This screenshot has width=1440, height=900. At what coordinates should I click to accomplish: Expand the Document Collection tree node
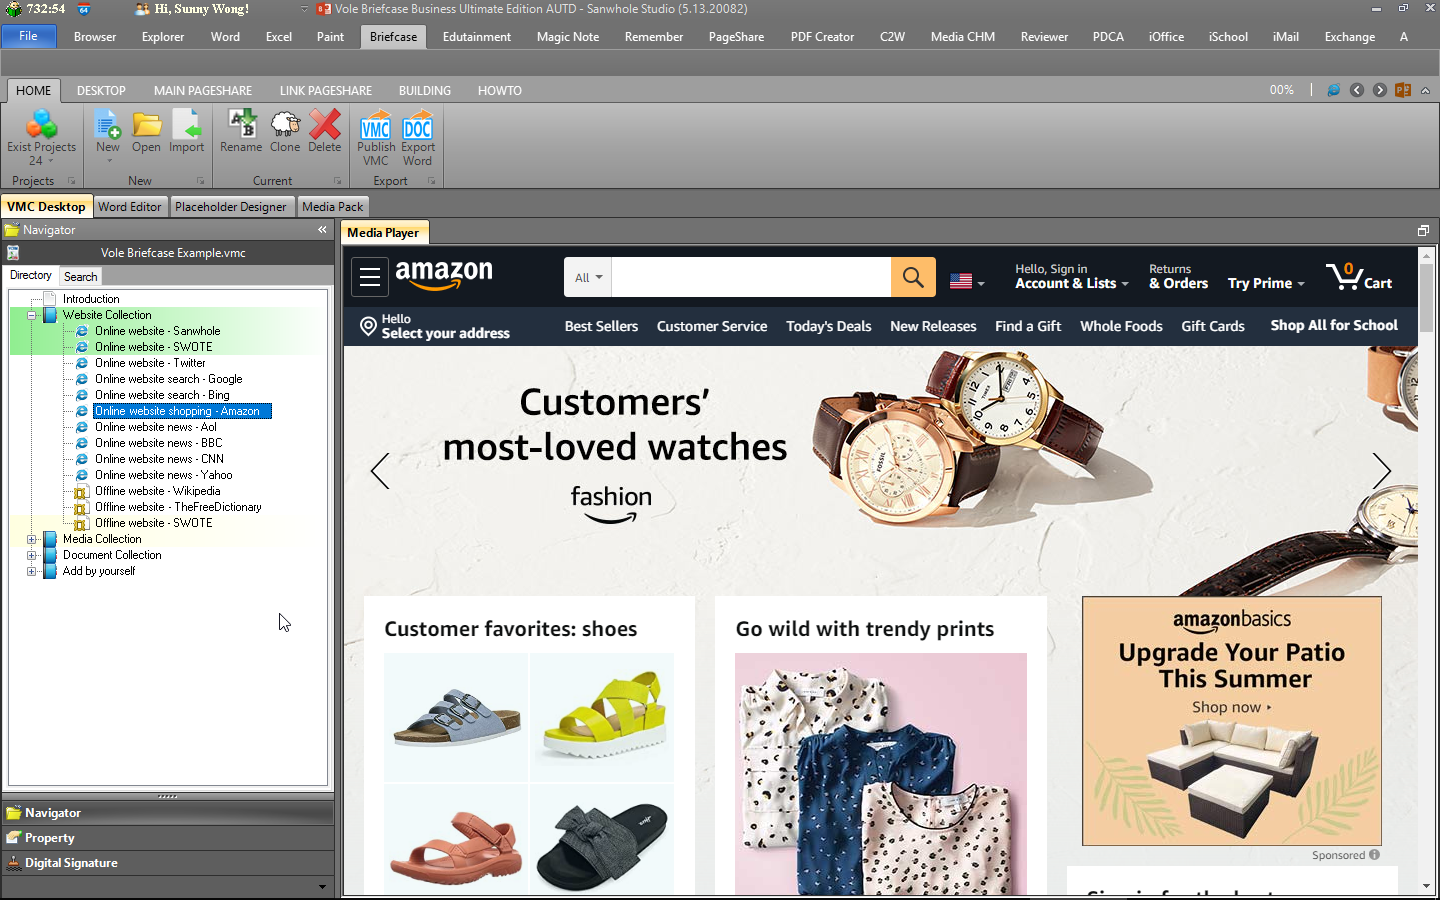(32, 555)
